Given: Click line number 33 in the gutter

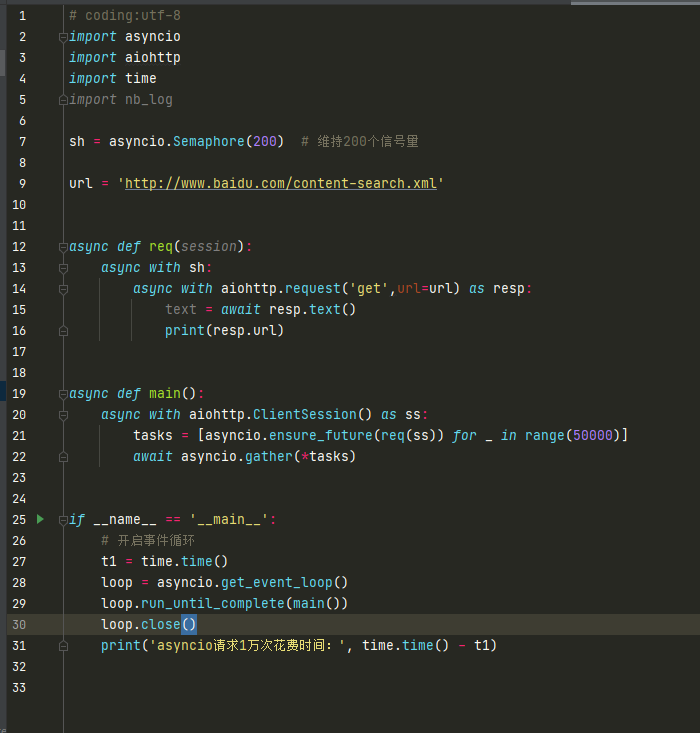Looking at the screenshot, I should pyautogui.click(x=19, y=688).
